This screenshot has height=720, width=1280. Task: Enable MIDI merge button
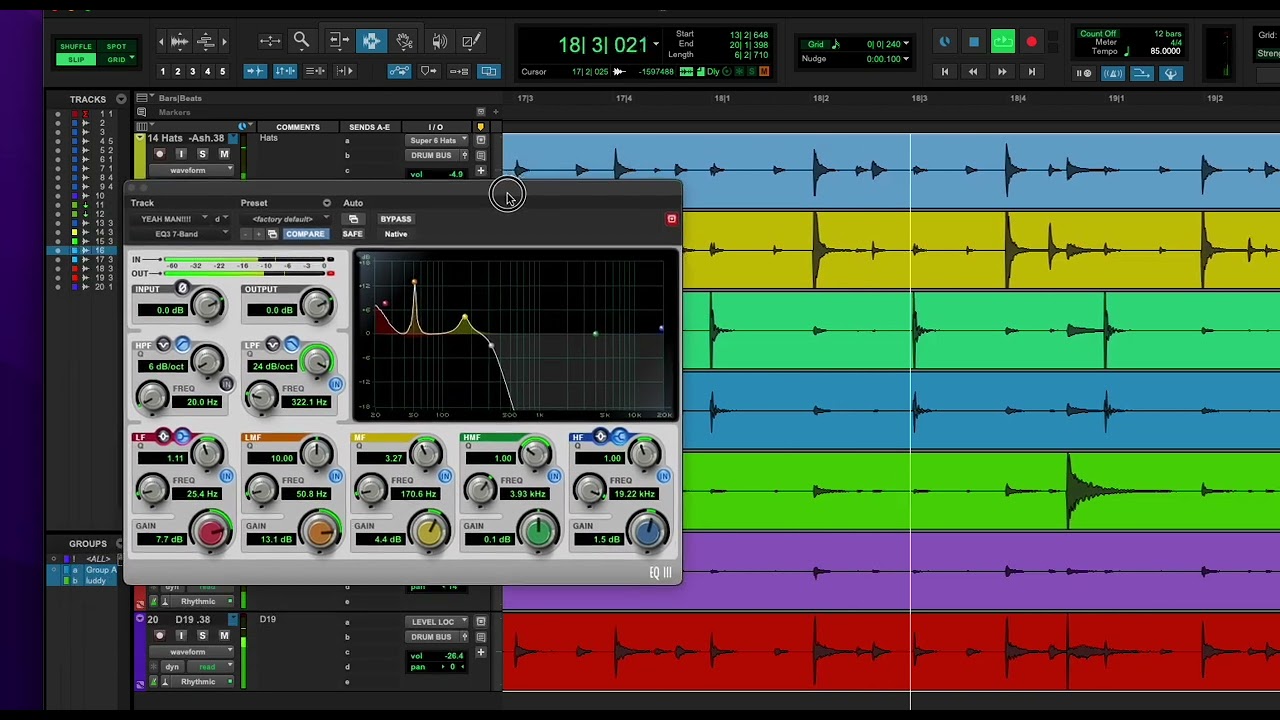[x=1141, y=73]
